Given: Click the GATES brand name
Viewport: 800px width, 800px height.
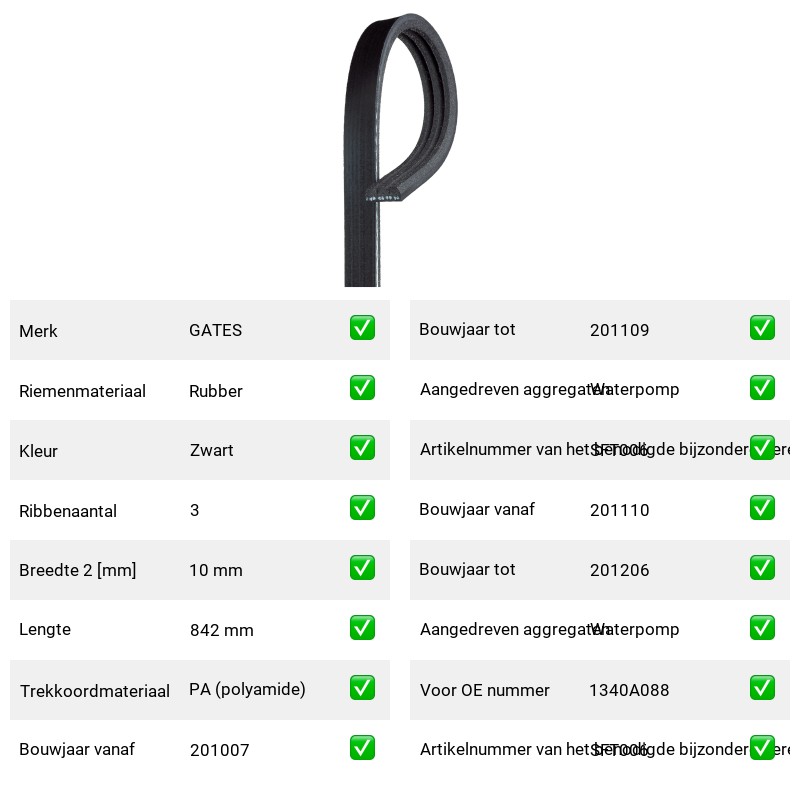Looking at the screenshot, I should point(215,330).
